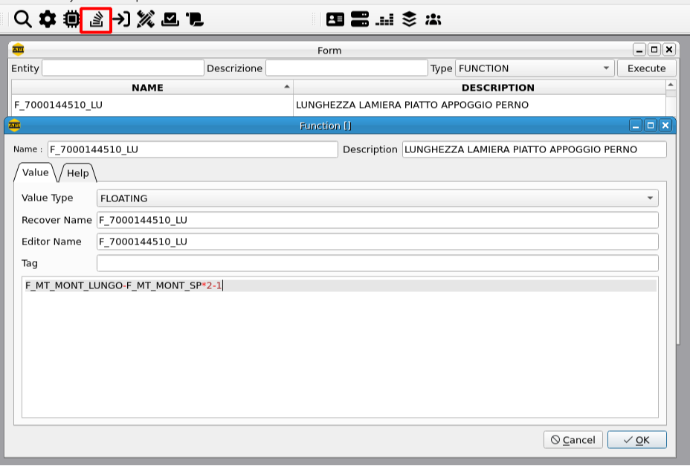The width and height of the screenshot is (690, 466).
Task: Click the bar chart icon
Action: click(x=385, y=19)
